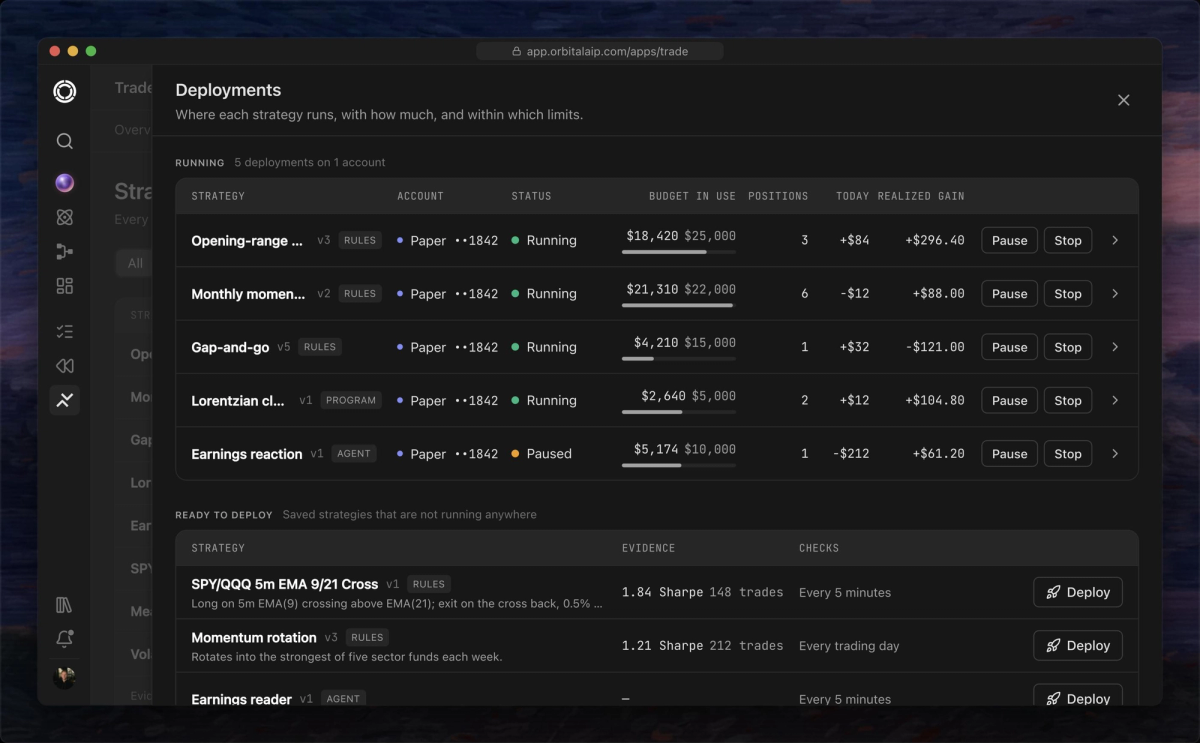Click the Gap-and-go budget usage bar

coord(679,358)
